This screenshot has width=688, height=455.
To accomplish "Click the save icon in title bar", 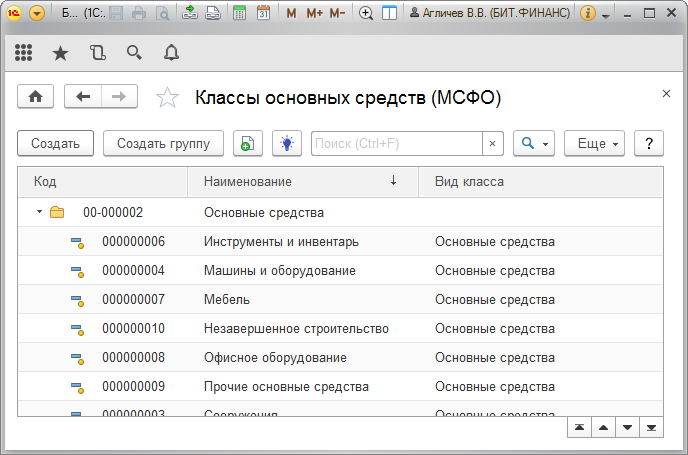I will tap(116, 13).
